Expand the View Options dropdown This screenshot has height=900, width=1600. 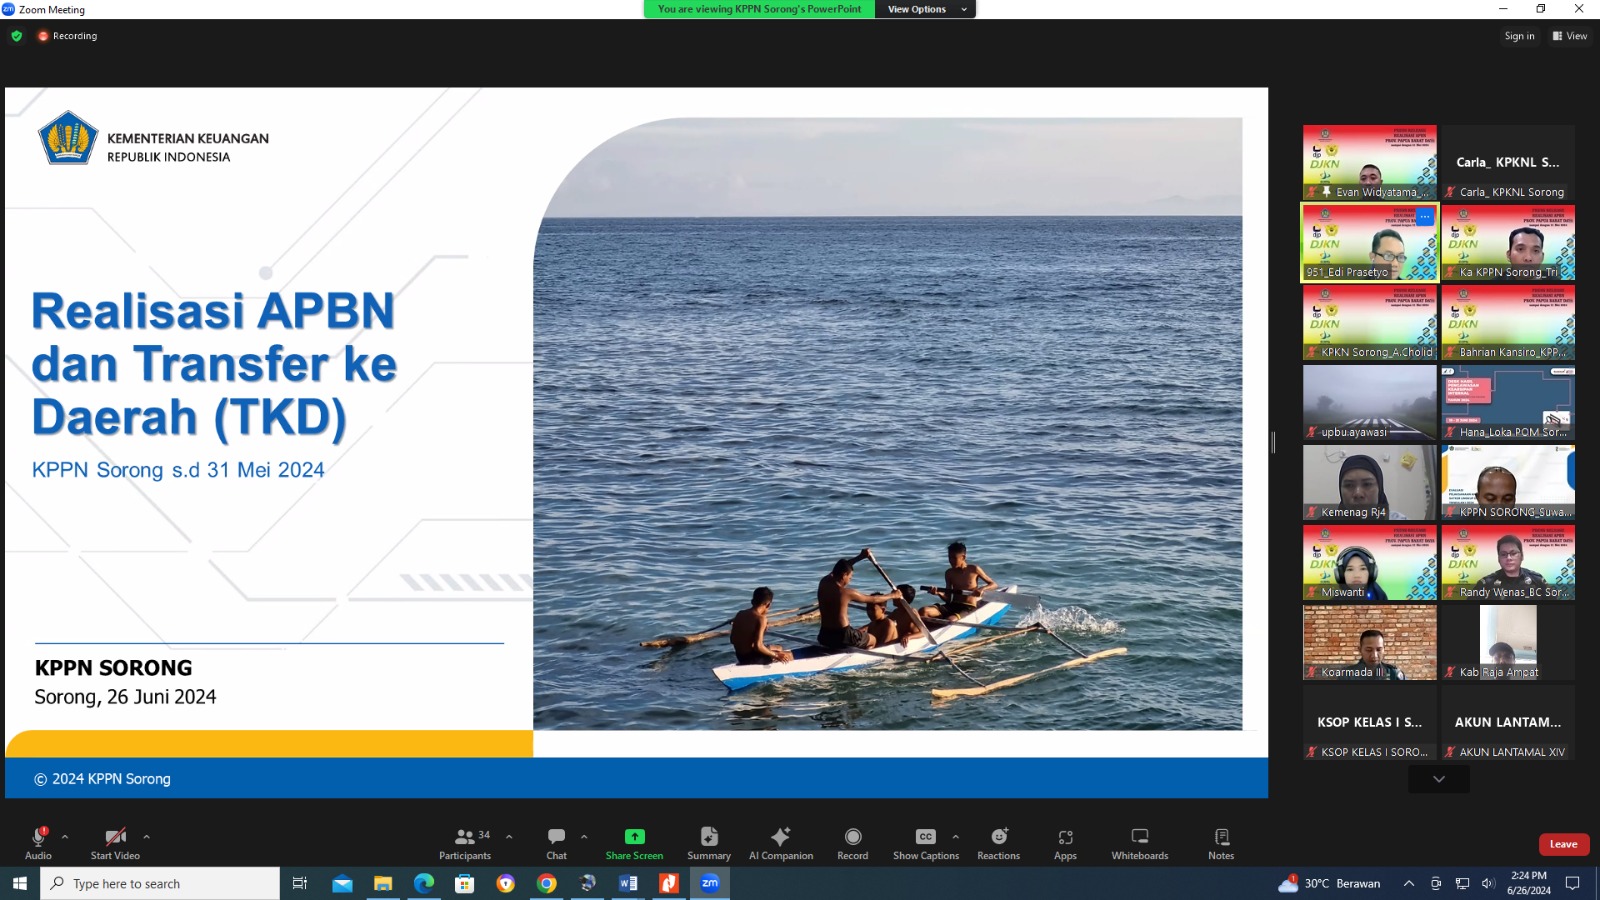point(925,9)
